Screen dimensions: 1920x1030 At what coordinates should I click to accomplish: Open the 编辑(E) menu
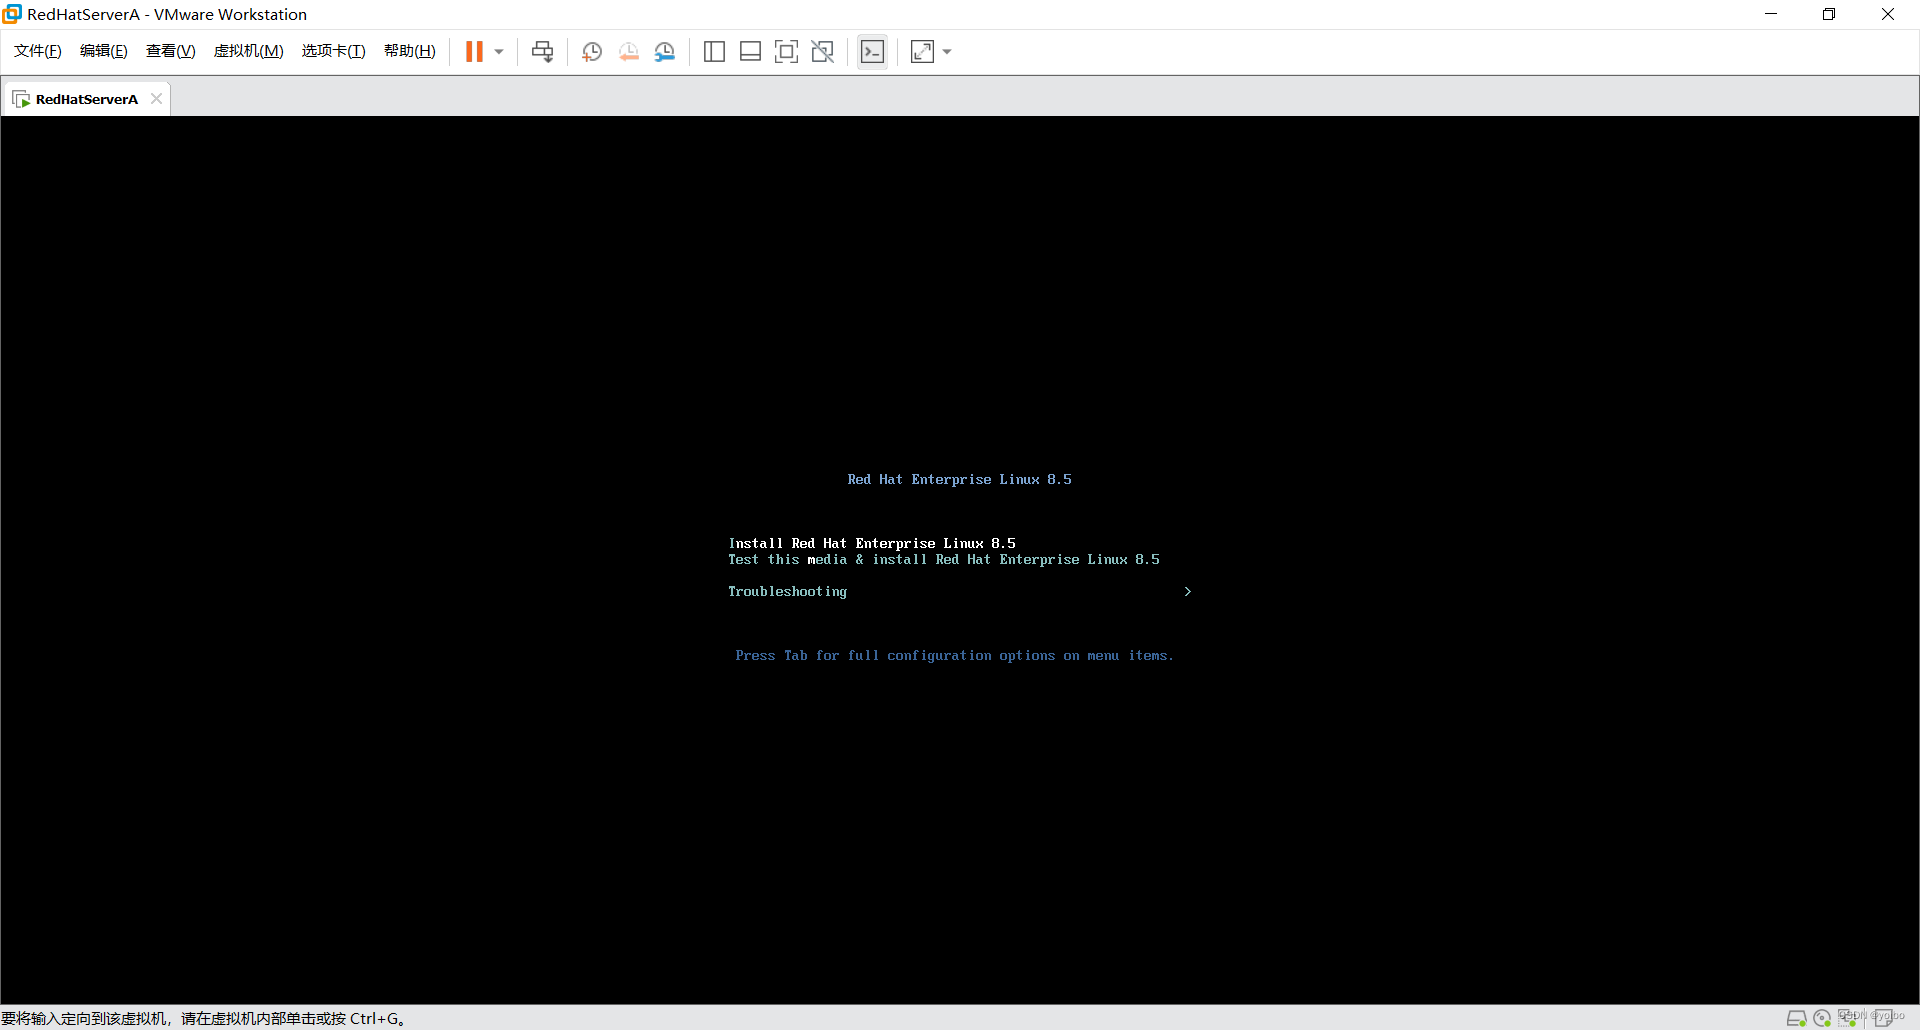pos(104,51)
